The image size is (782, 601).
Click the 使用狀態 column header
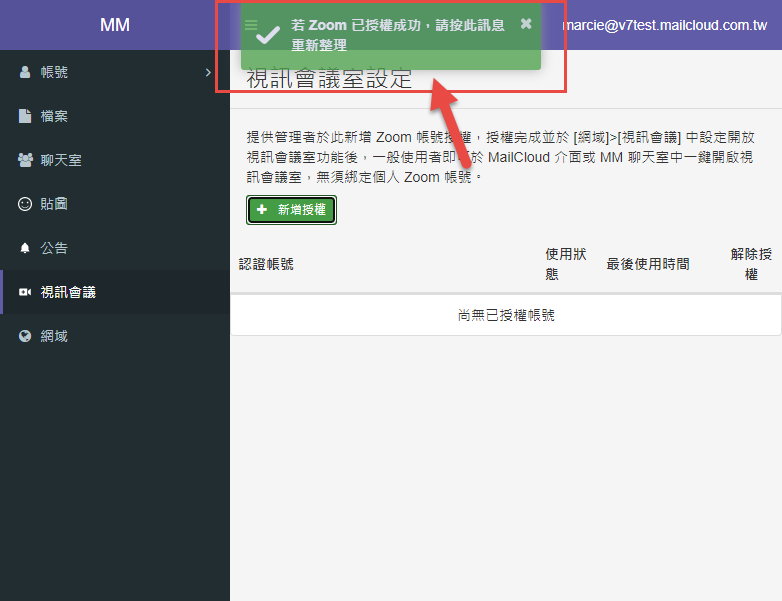[566, 264]
